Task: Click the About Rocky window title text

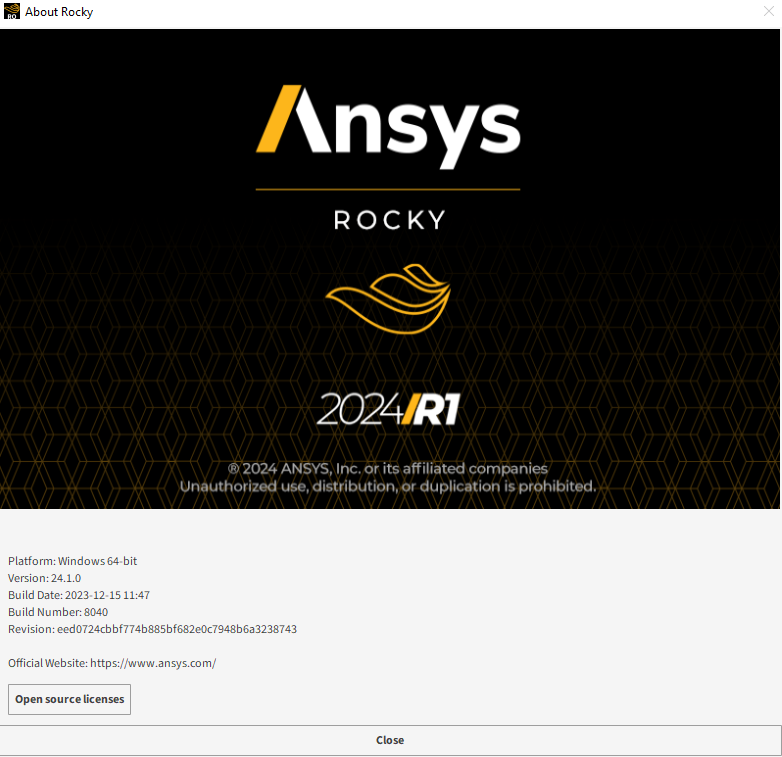Action: [x=59, y=11]
